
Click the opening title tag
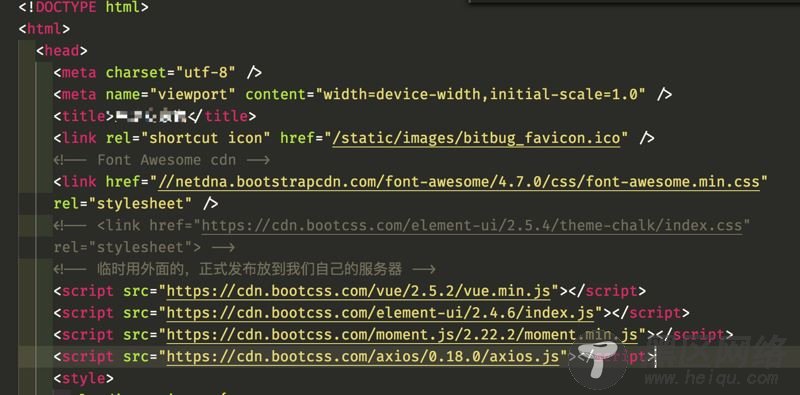click(84, 116)
